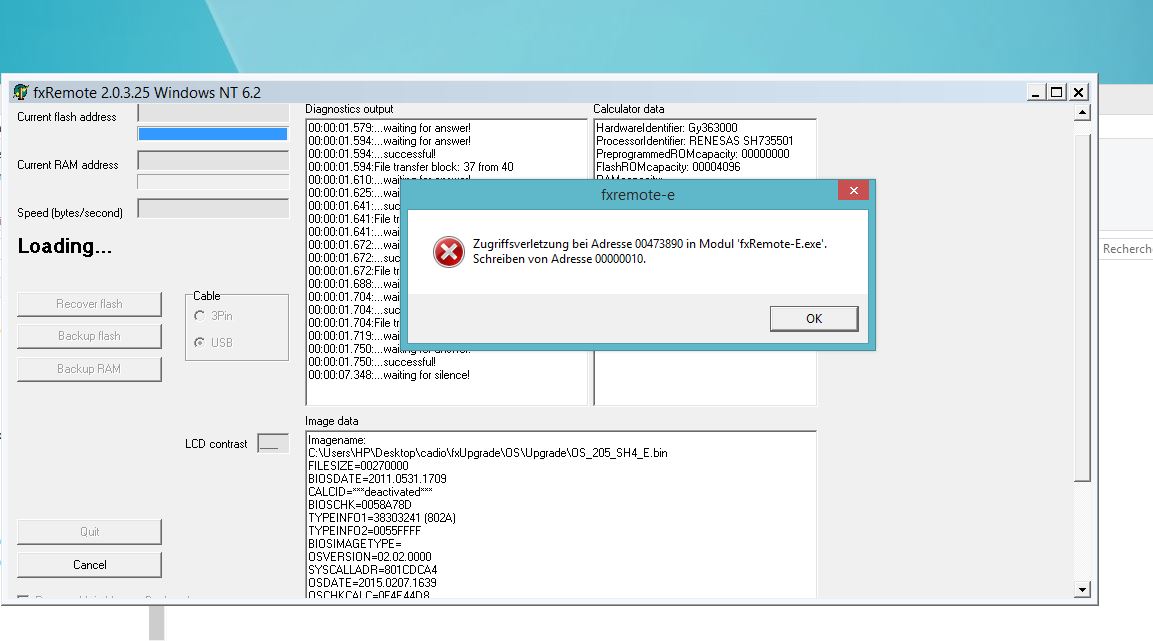Click the TYPEINFO2=0055FFFF line
Screen dimensions: 1153x641
point(365,531)
